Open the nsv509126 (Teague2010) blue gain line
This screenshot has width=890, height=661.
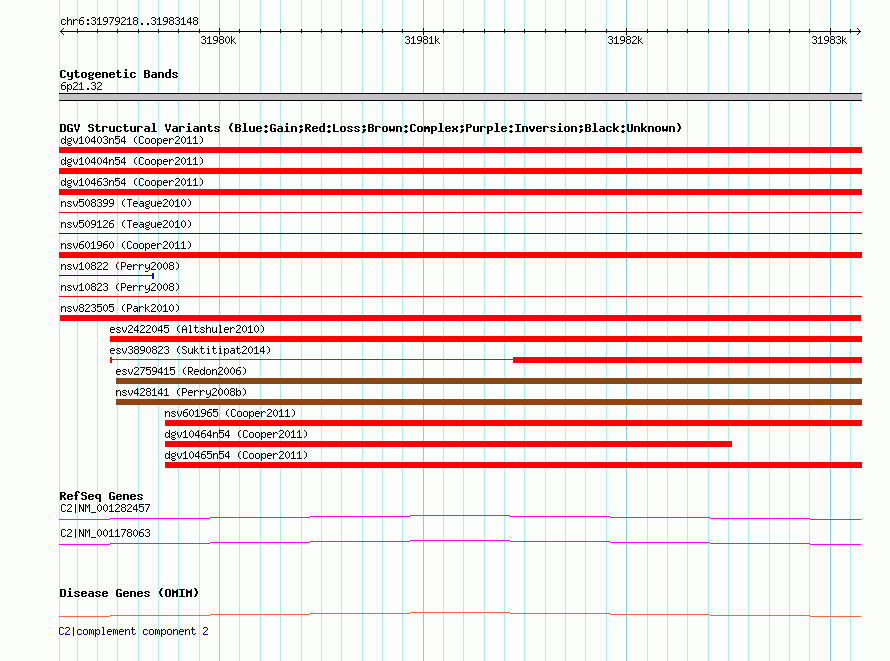pyautogui.click(x=460, y=233)
